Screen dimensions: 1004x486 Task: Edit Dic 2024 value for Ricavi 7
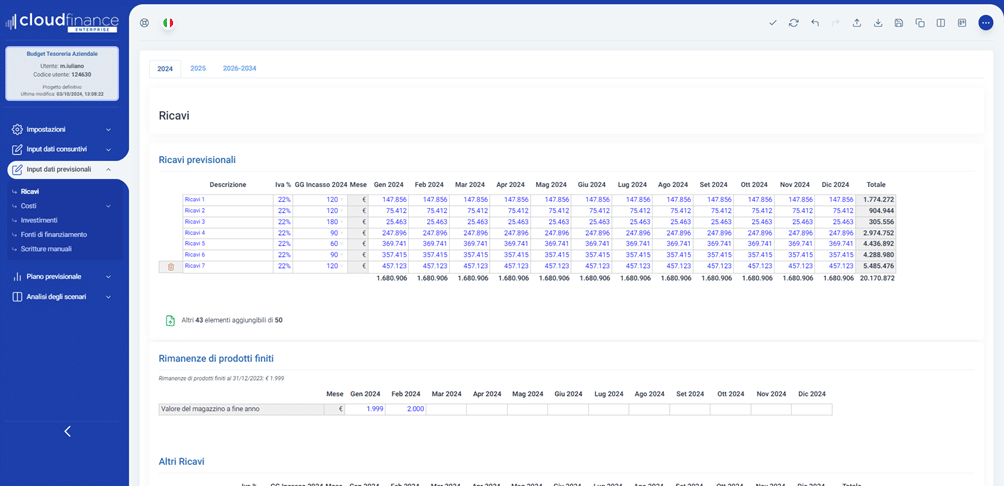[x=834, y=266]
